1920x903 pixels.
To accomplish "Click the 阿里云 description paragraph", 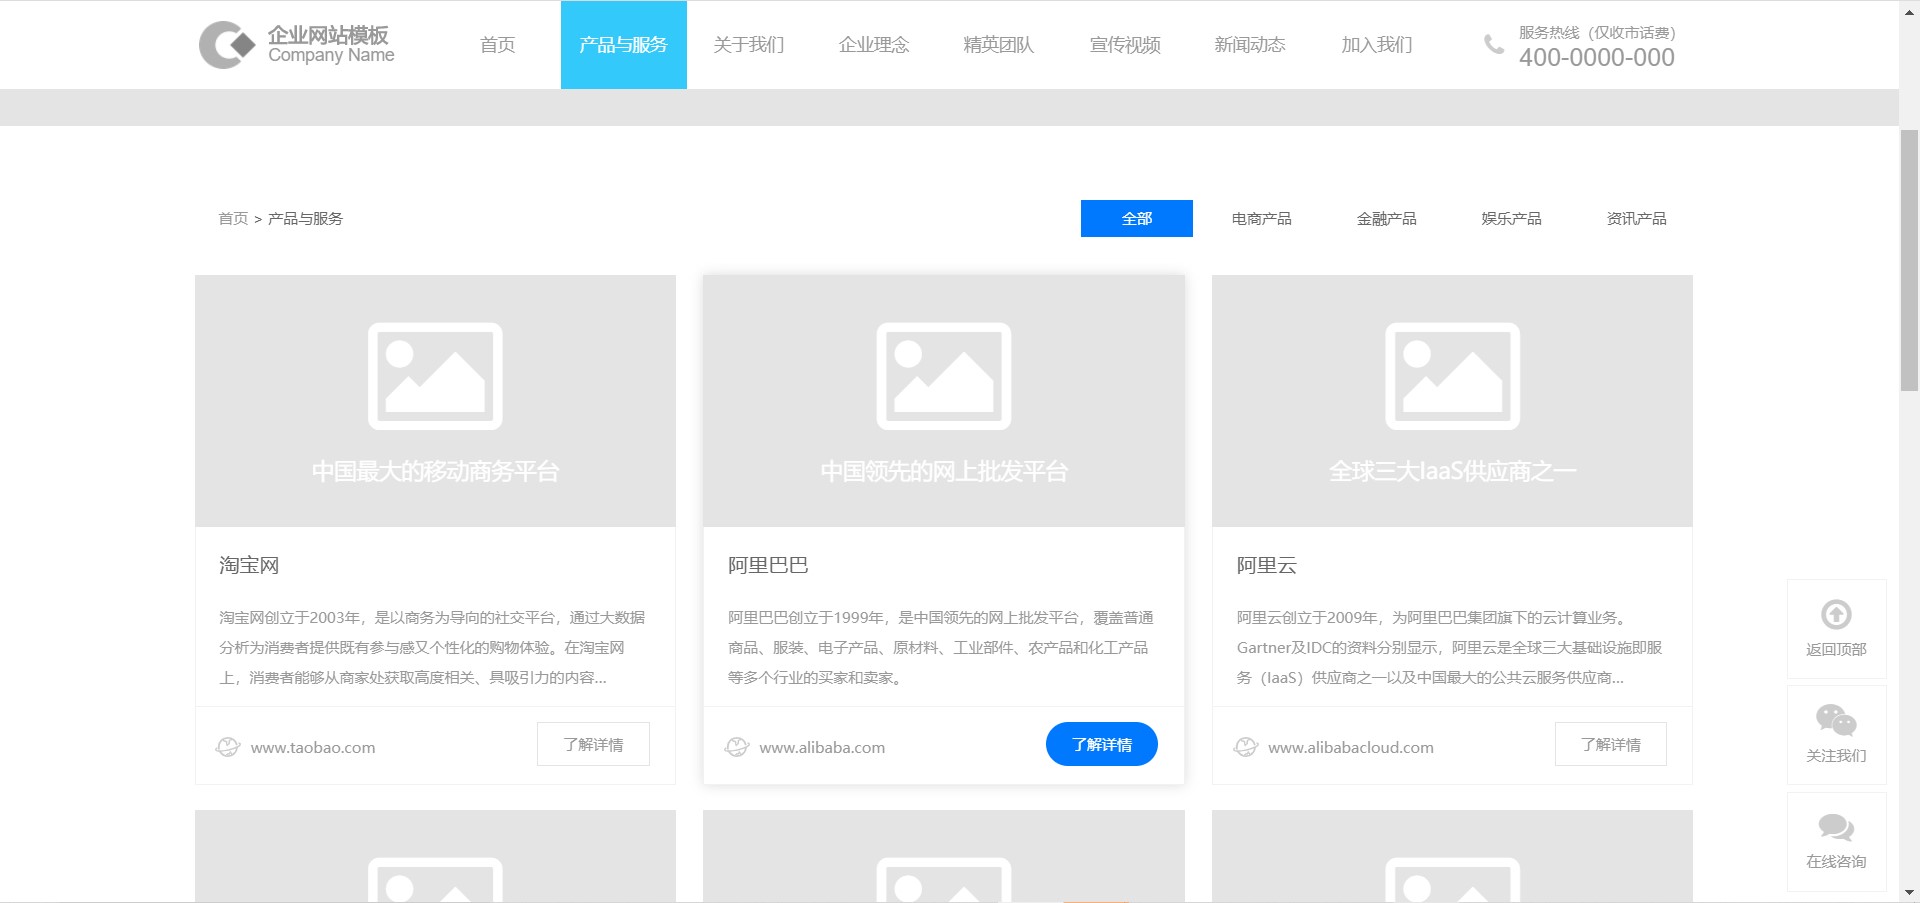I will click(1449, 647).
